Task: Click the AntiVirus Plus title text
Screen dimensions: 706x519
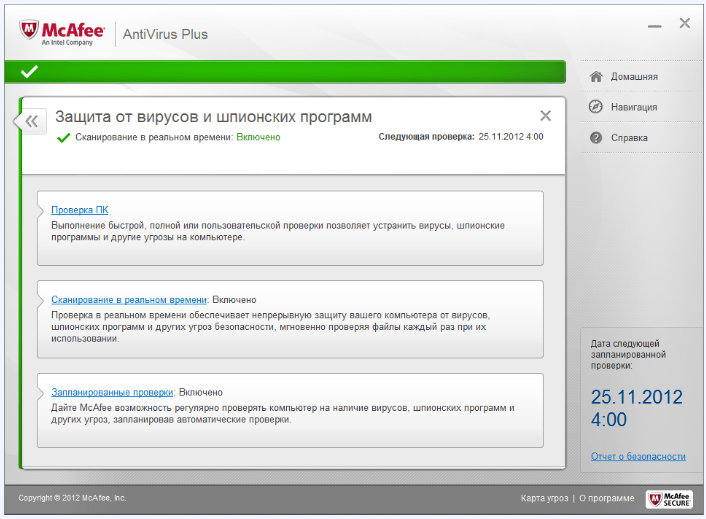Action: 165,34
